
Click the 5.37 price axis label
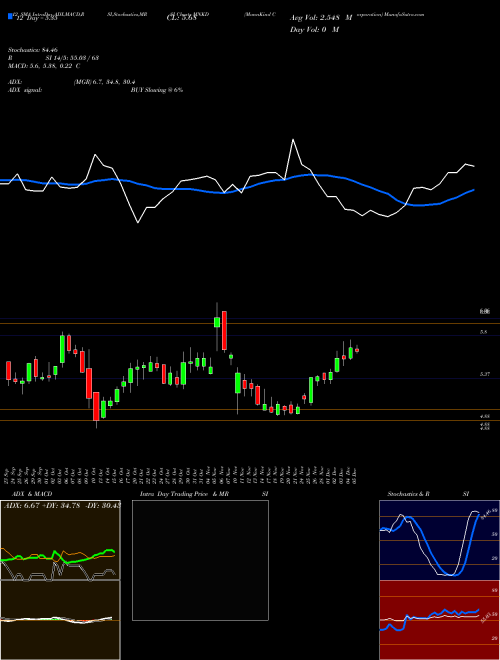(484, 374)
